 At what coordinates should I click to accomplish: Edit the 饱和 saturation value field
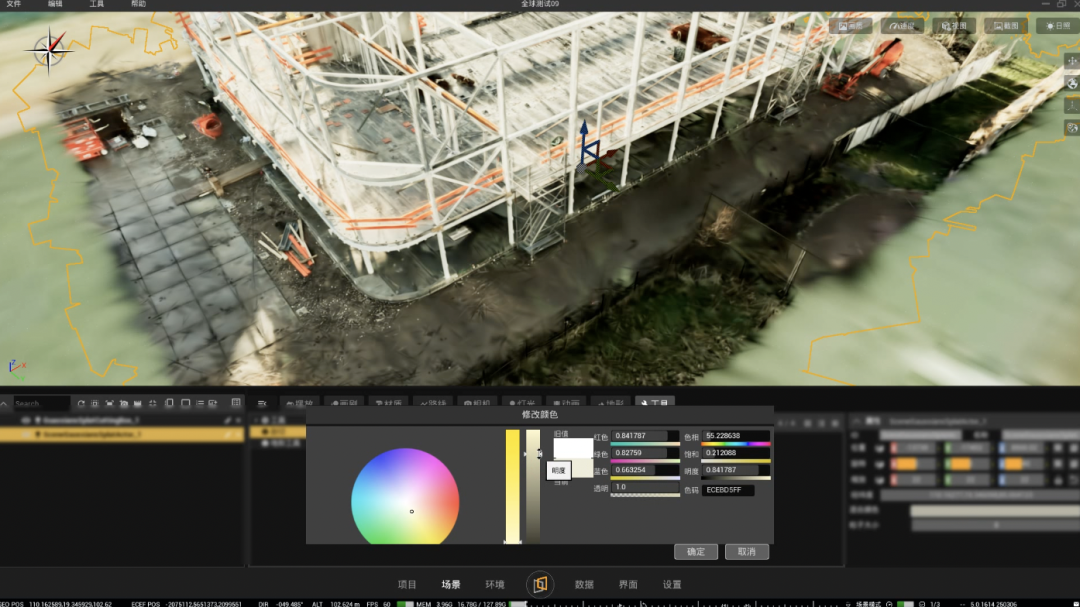point(736,453)
